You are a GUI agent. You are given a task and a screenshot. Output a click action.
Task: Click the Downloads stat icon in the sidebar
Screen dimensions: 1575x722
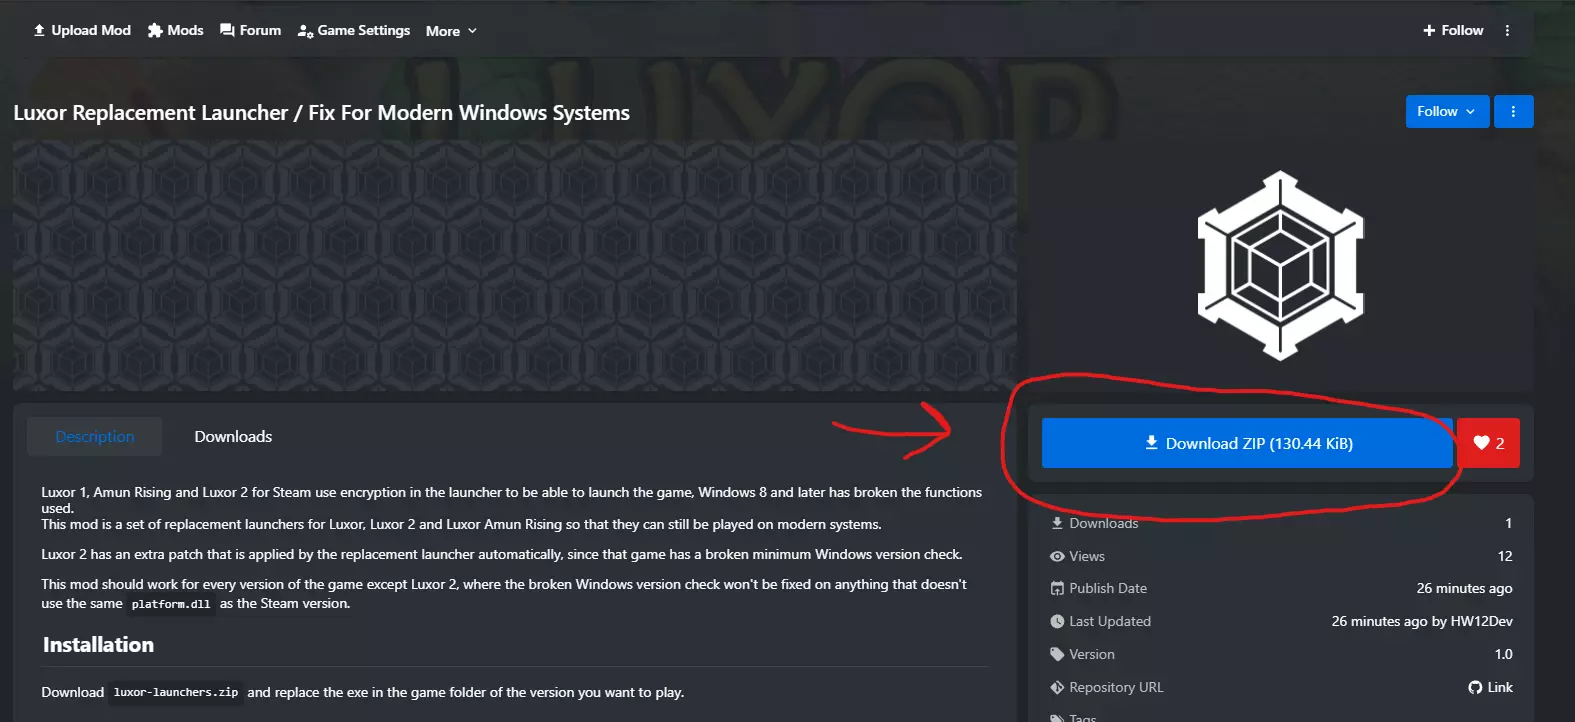1057,523
